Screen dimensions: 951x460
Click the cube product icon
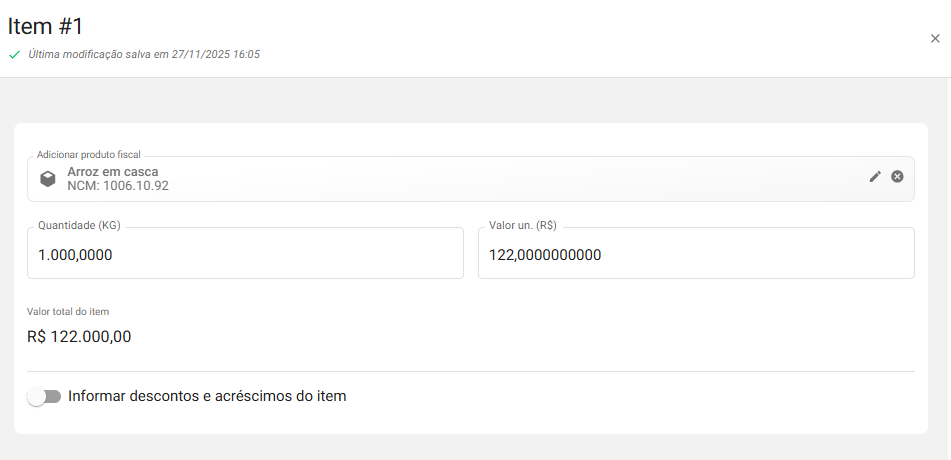point(47,179)
